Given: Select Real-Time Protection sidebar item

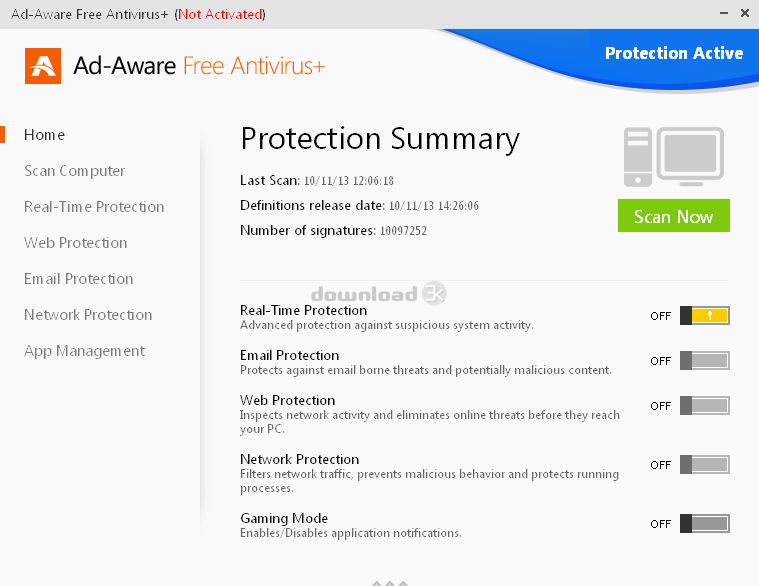Looking at the screenshot, I should (94, 207).
